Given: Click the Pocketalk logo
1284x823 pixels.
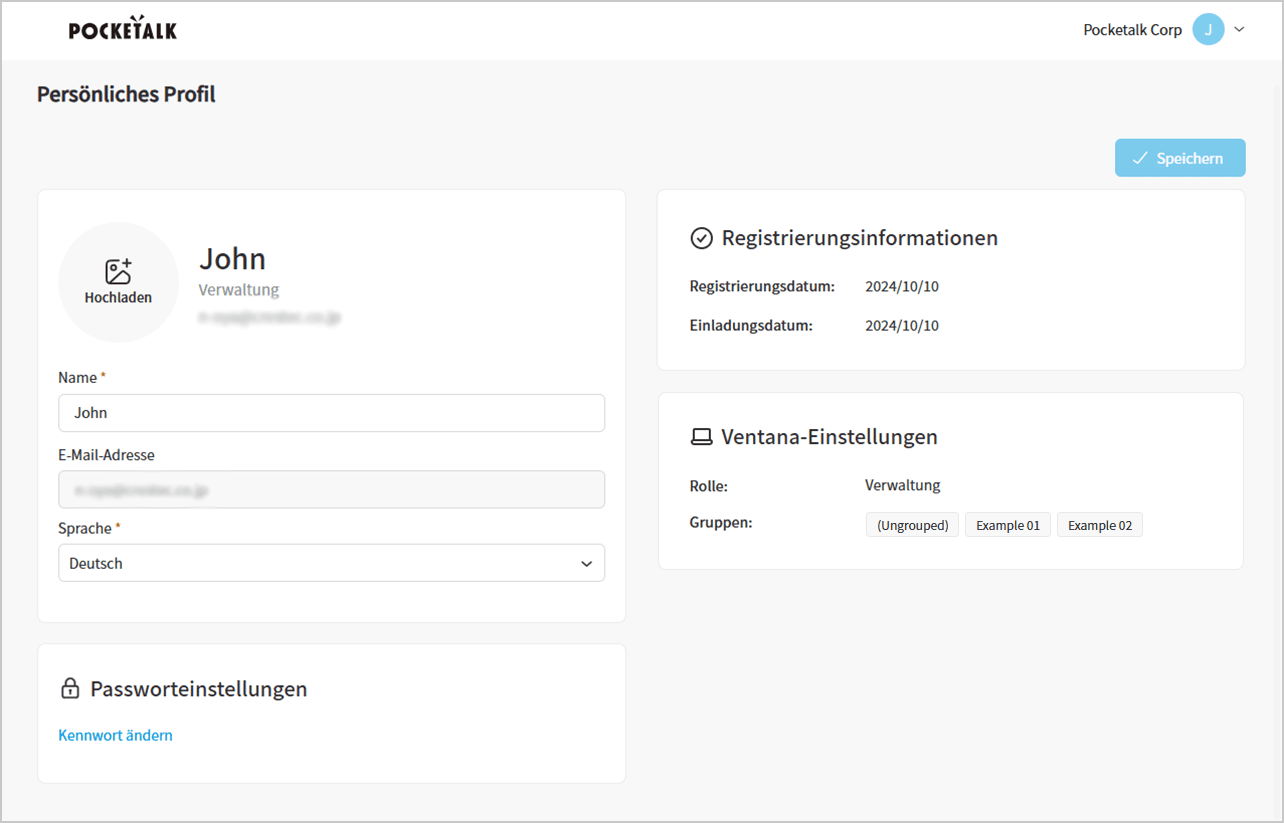Looking at the screenshot, I should tap(123, 29).
